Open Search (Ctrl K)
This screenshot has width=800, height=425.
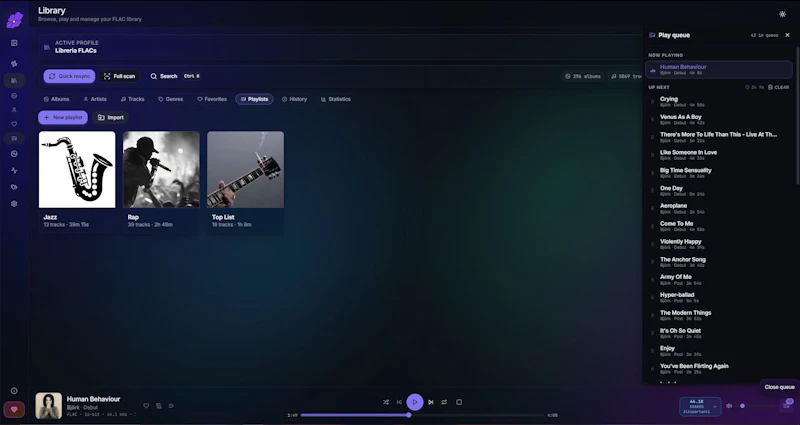tap(174, 76)
